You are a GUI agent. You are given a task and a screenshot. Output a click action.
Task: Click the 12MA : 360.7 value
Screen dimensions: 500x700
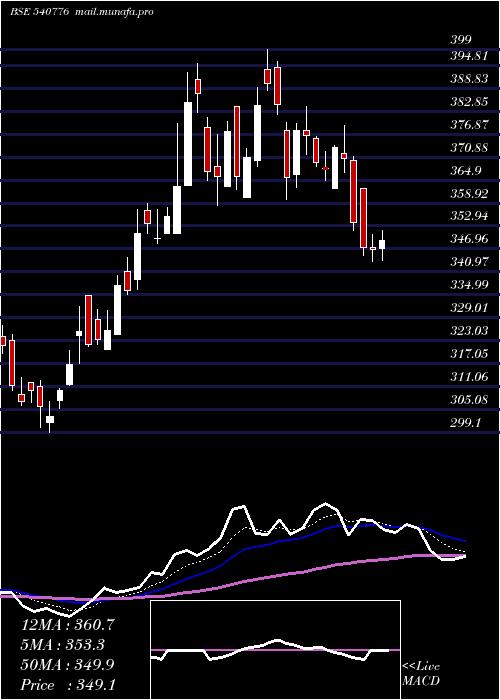[68, 625]
